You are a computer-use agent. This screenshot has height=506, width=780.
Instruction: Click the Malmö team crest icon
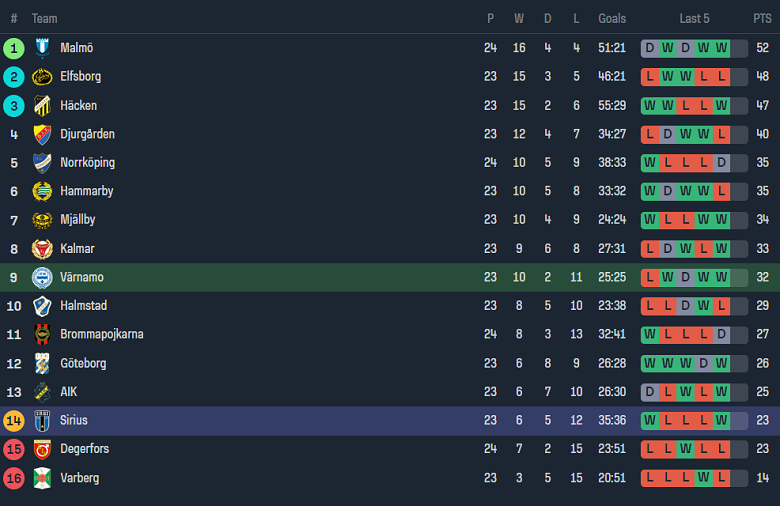coord(42,48)
